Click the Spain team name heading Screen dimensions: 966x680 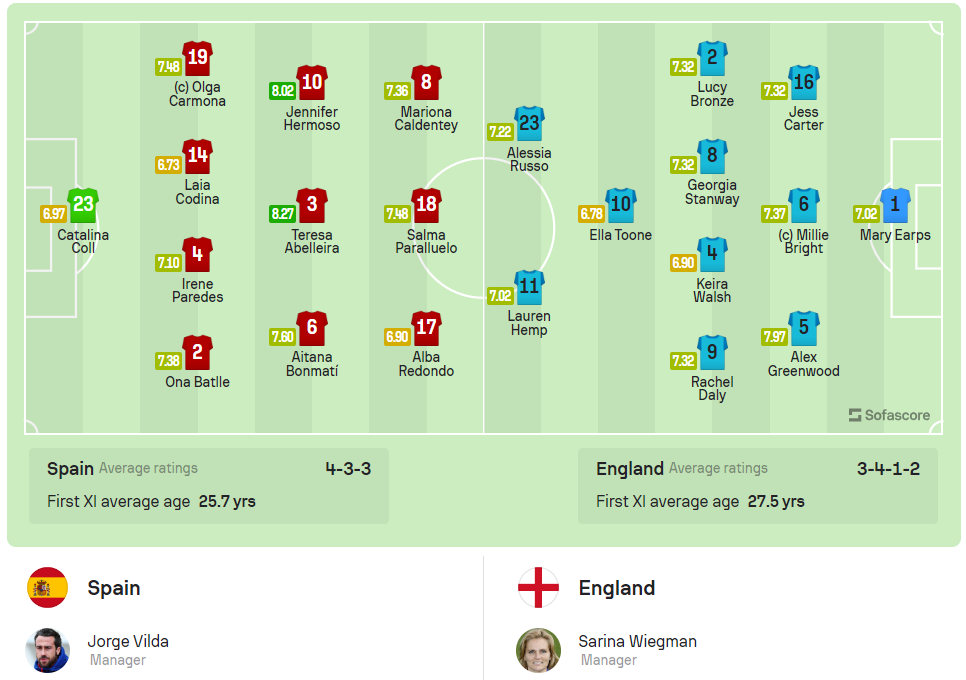(x=114, y=588)
